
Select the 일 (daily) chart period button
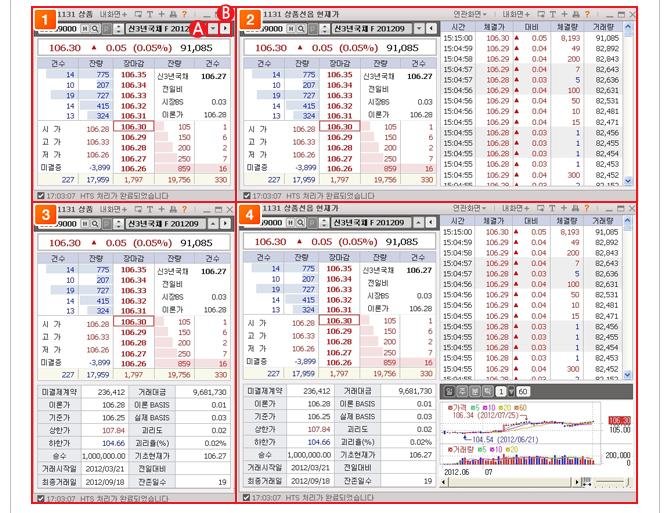[449, 391]
